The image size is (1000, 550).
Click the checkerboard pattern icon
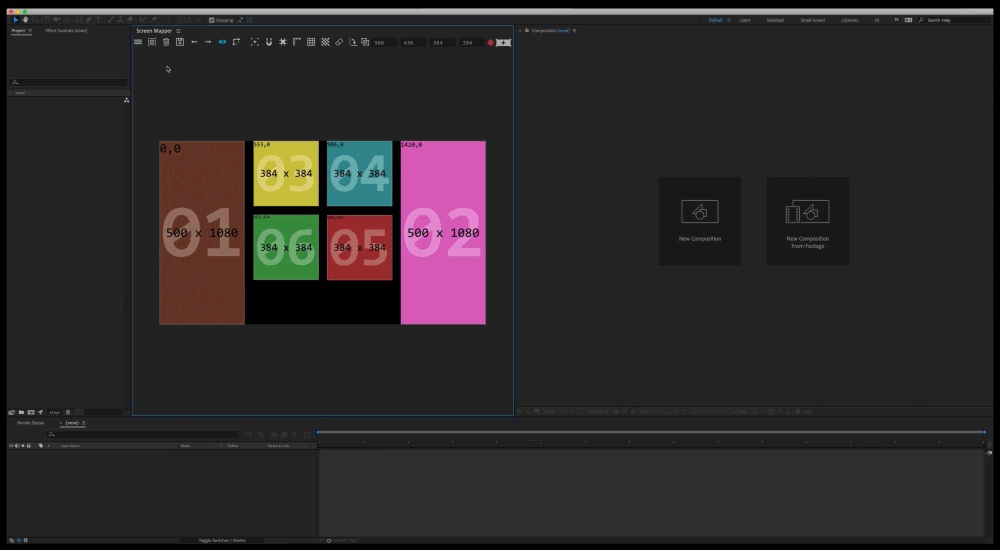pos(325,42)
